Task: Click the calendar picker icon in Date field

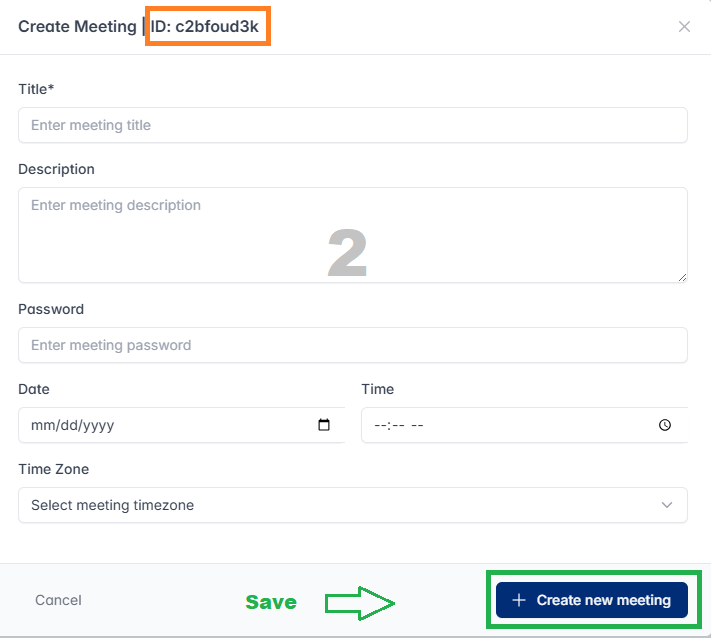Action: coord(324,425)
